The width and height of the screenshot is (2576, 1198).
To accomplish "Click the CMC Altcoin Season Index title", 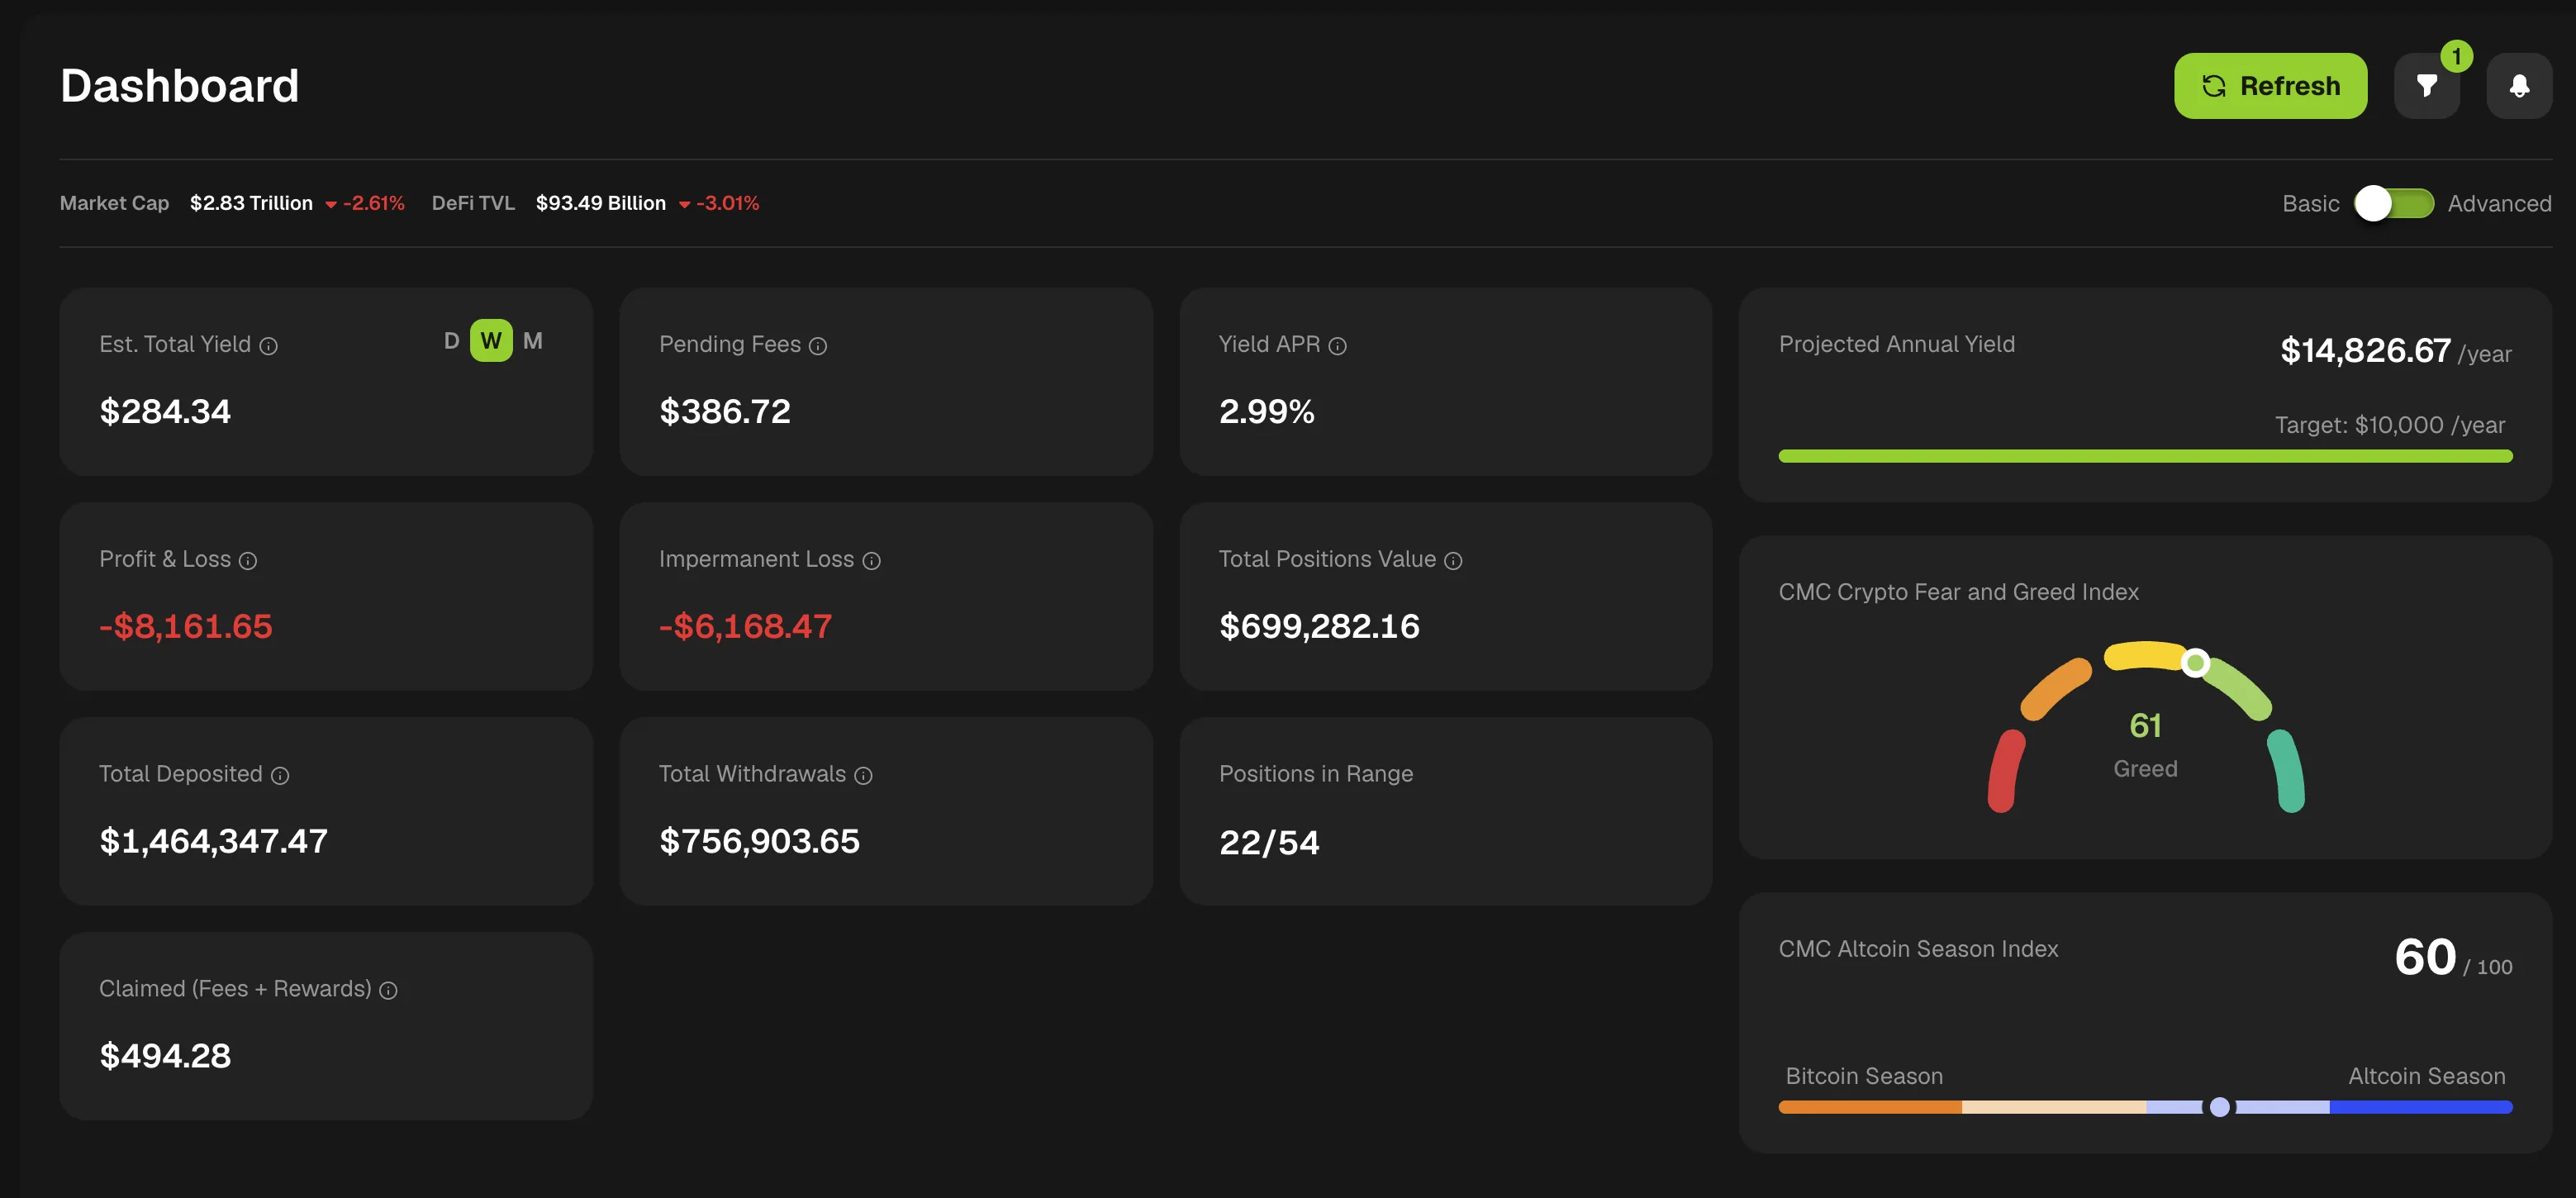I will pos(1918,949).
